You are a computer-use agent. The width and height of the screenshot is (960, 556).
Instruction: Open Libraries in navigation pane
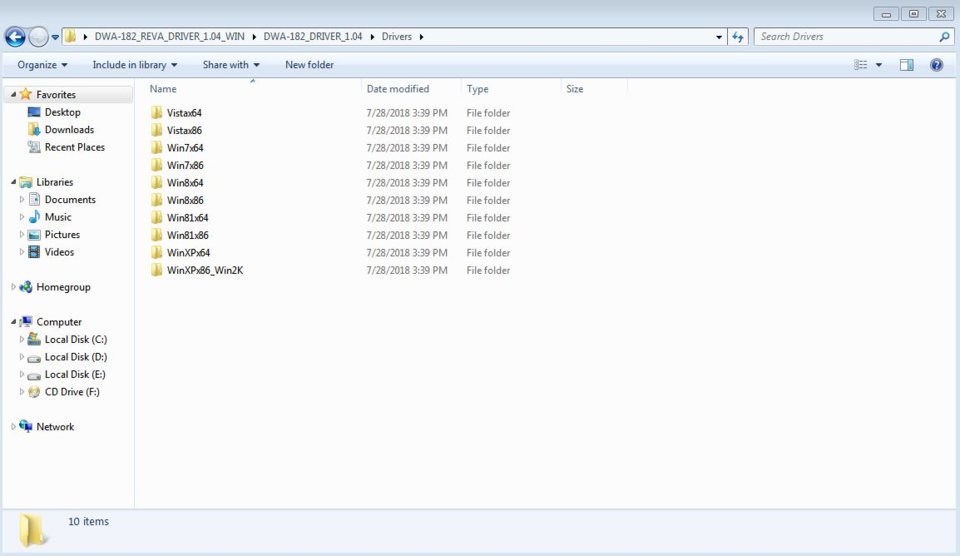pos(54,182)
